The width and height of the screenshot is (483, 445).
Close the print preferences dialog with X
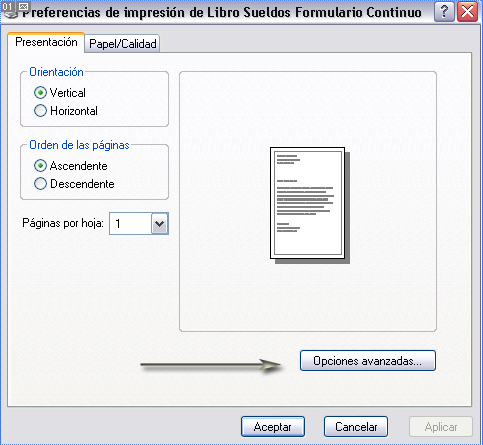tap(468, 12)
